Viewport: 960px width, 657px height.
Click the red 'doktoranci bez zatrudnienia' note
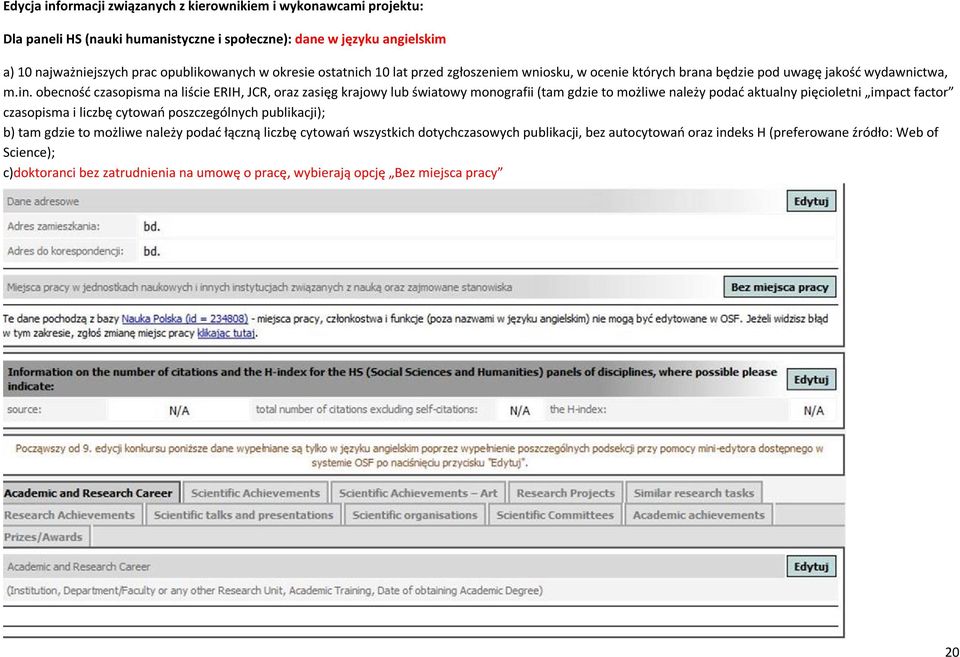(x=258, y=173)
